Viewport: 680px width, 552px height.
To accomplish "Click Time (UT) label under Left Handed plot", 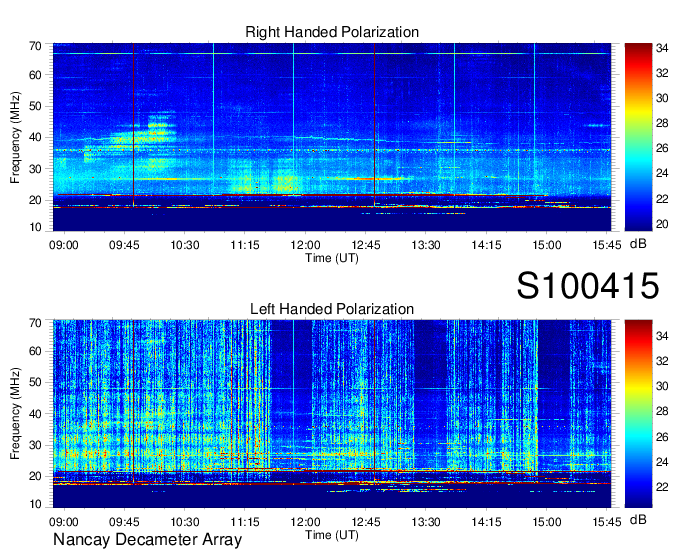I will [x=332, y=535].
